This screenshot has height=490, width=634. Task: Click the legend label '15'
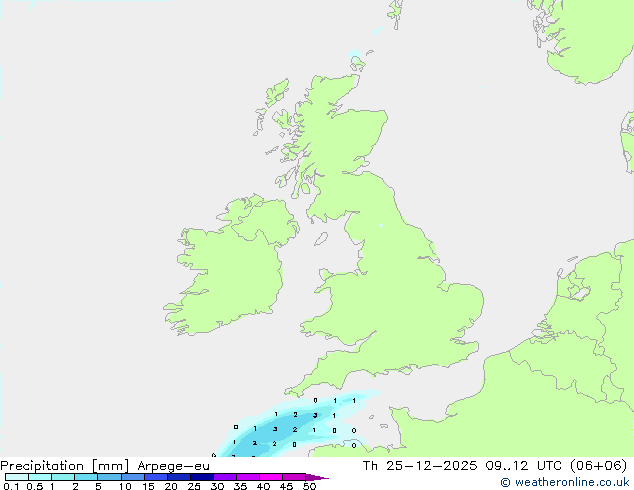[x=148, y=486]
